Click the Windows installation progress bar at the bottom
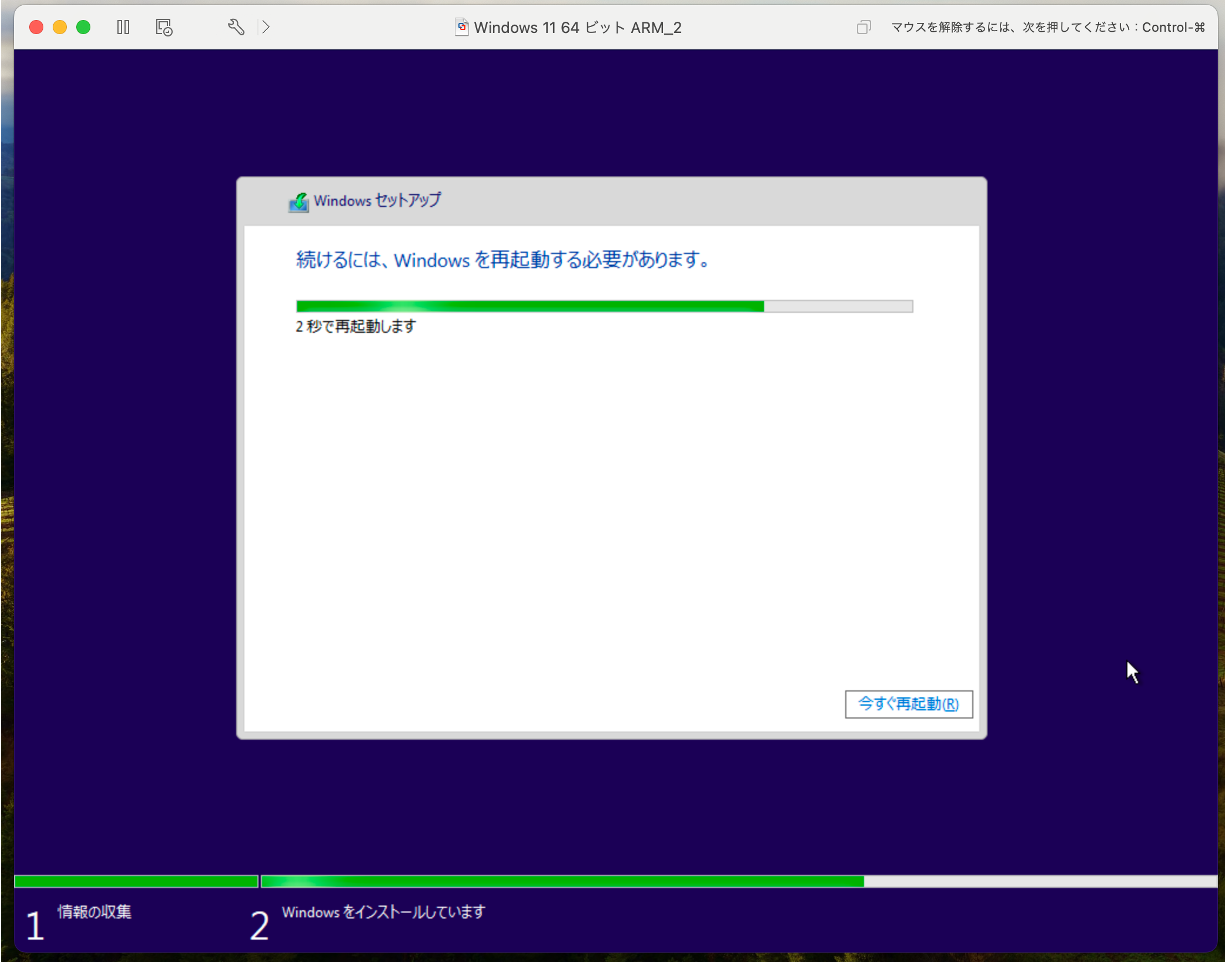This screenshot has height=962, width=1226. tap(739, 881)
